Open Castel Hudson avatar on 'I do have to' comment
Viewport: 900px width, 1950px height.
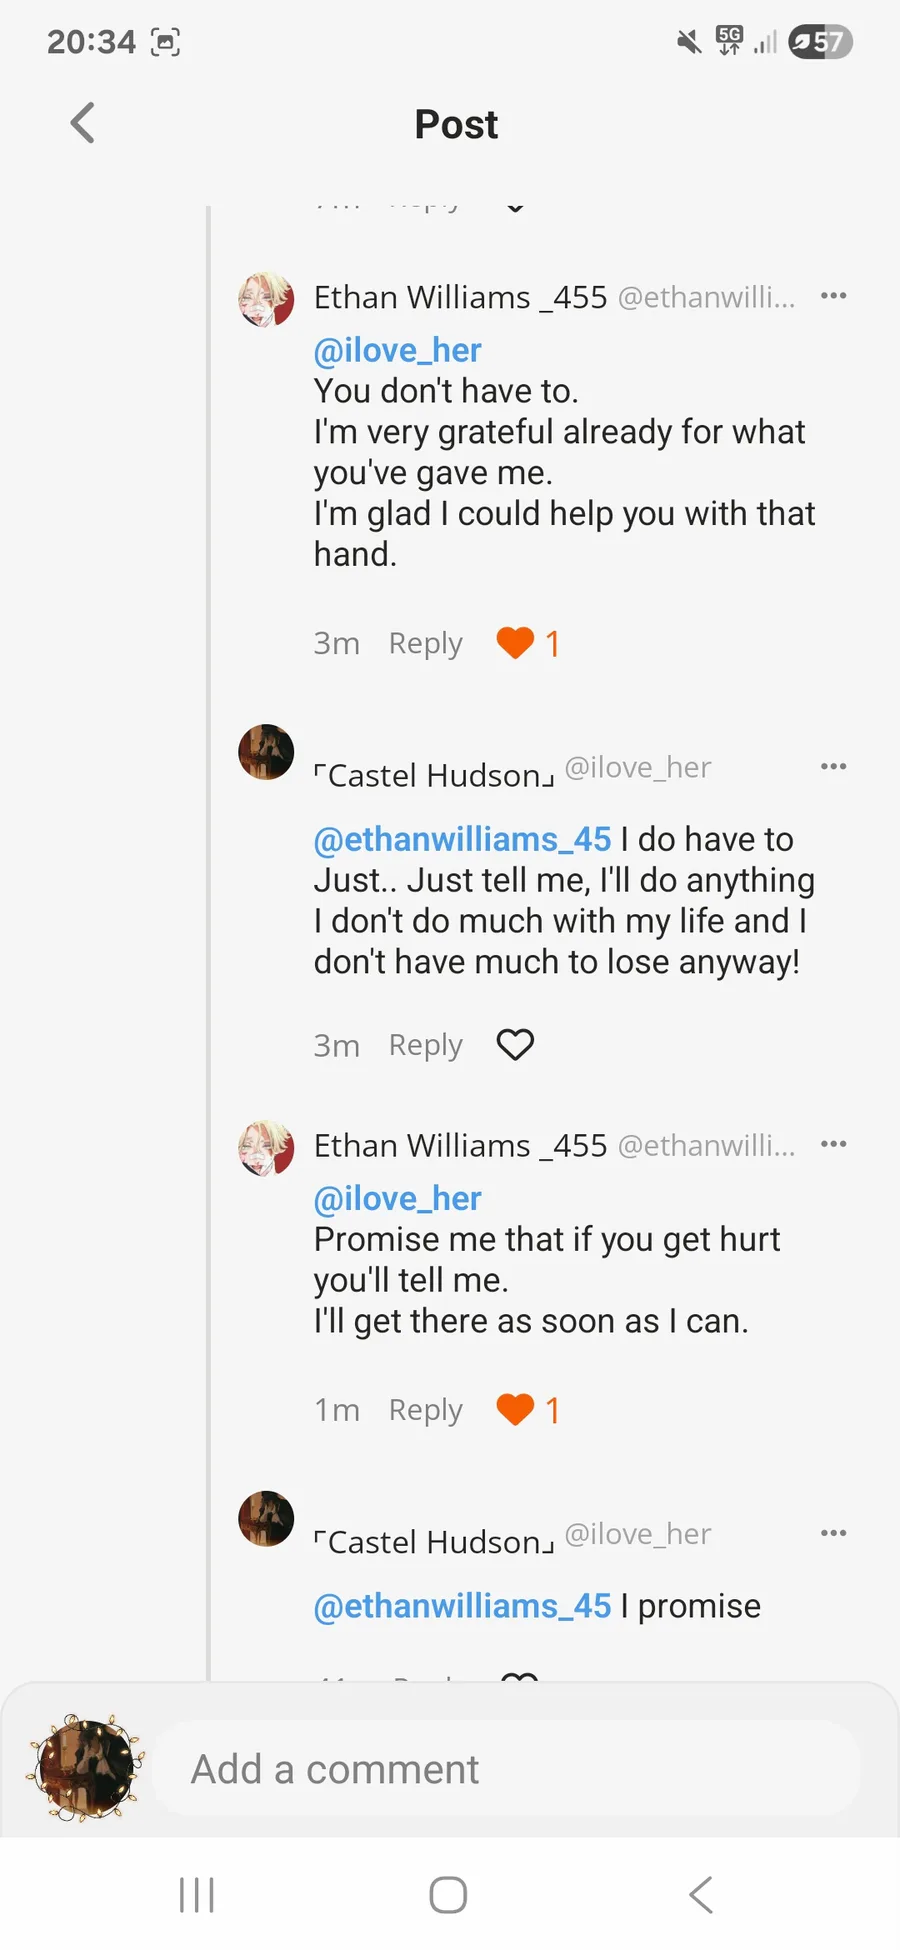(x=266, y=752)
